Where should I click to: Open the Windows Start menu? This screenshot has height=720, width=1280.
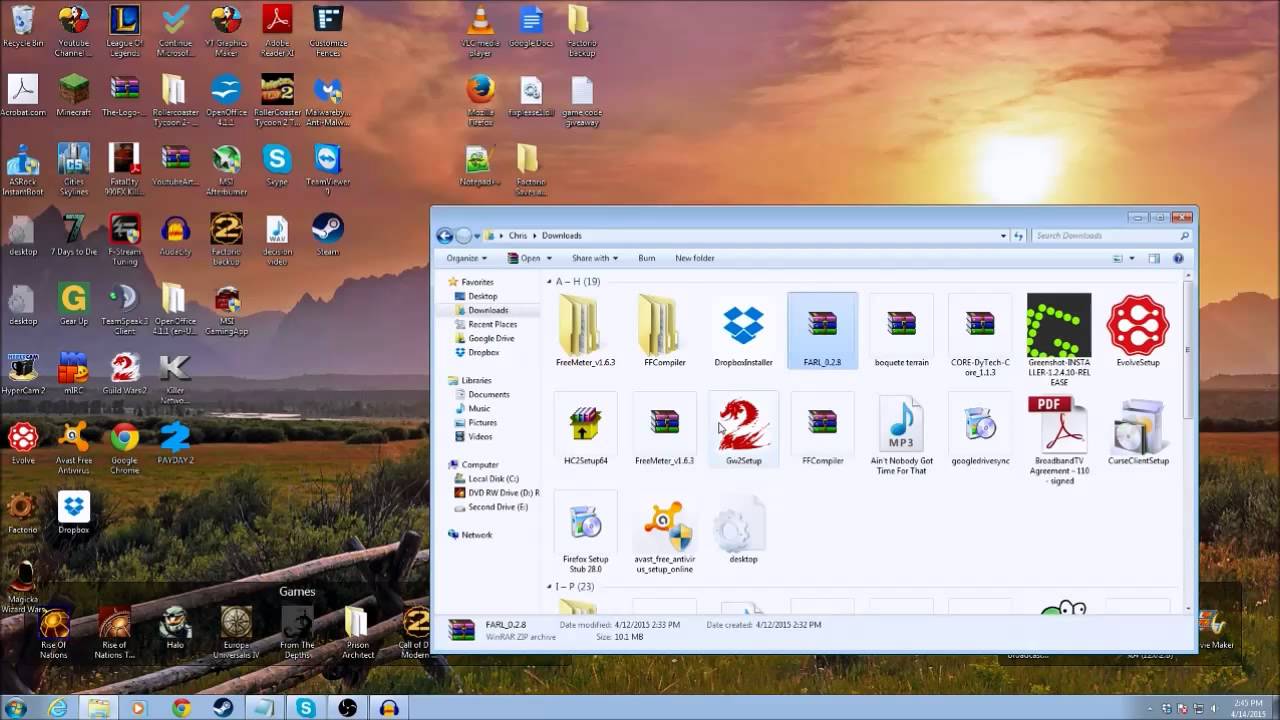tap(15, 708)
